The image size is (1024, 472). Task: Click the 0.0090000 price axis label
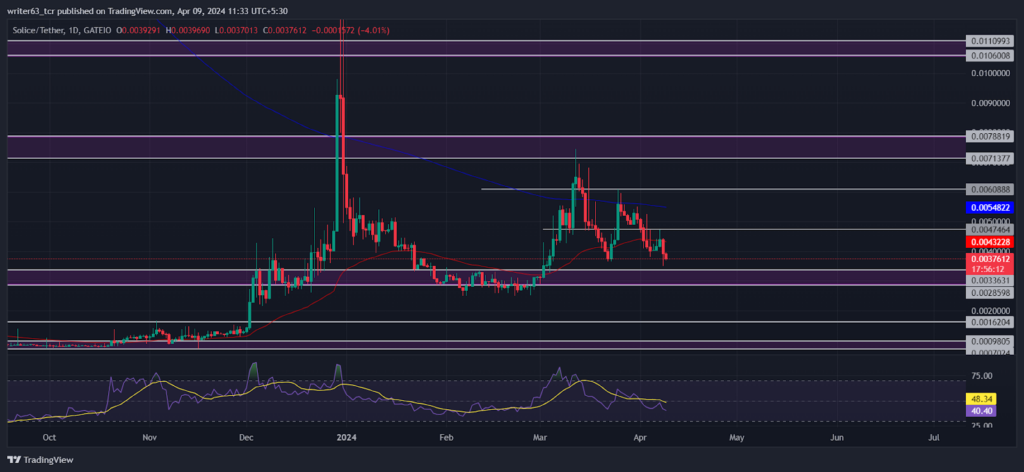pyautogui.click(x=990, y=102)
